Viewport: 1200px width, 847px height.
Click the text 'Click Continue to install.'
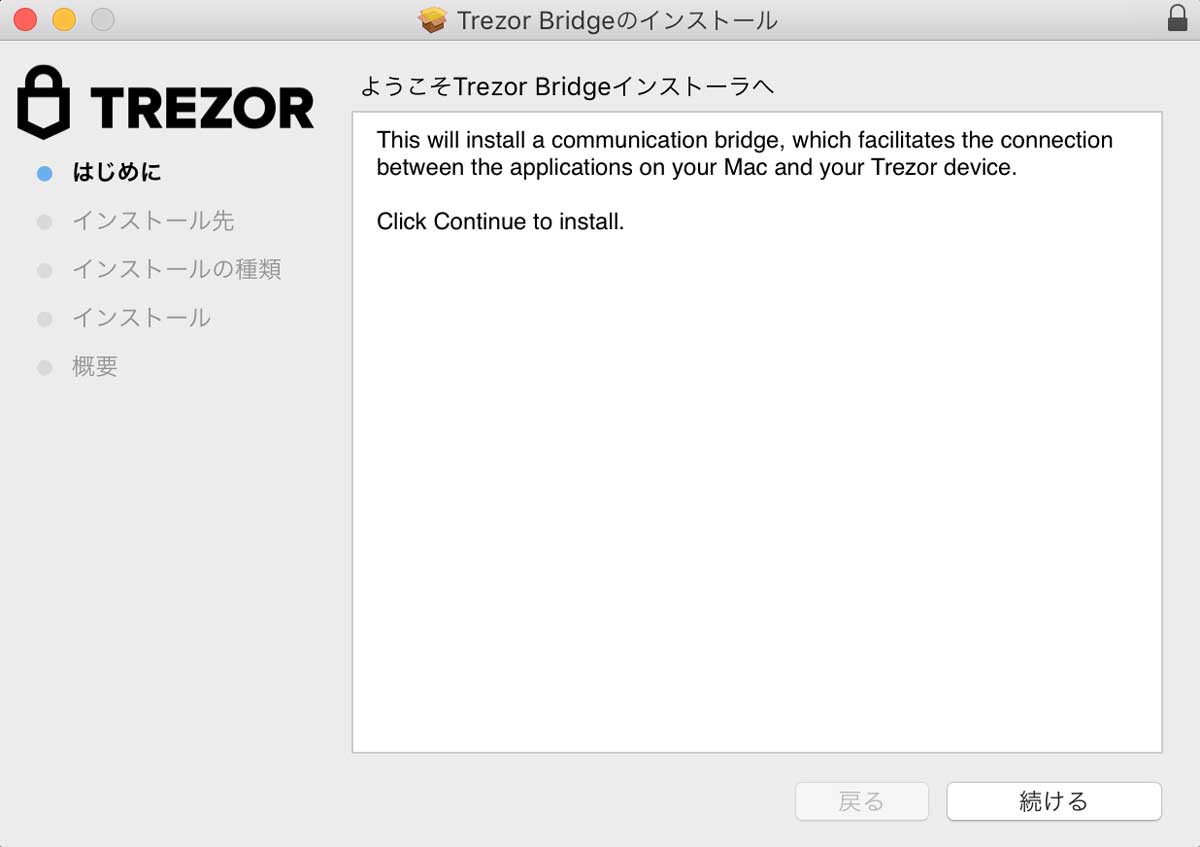[x=500, y=221]
